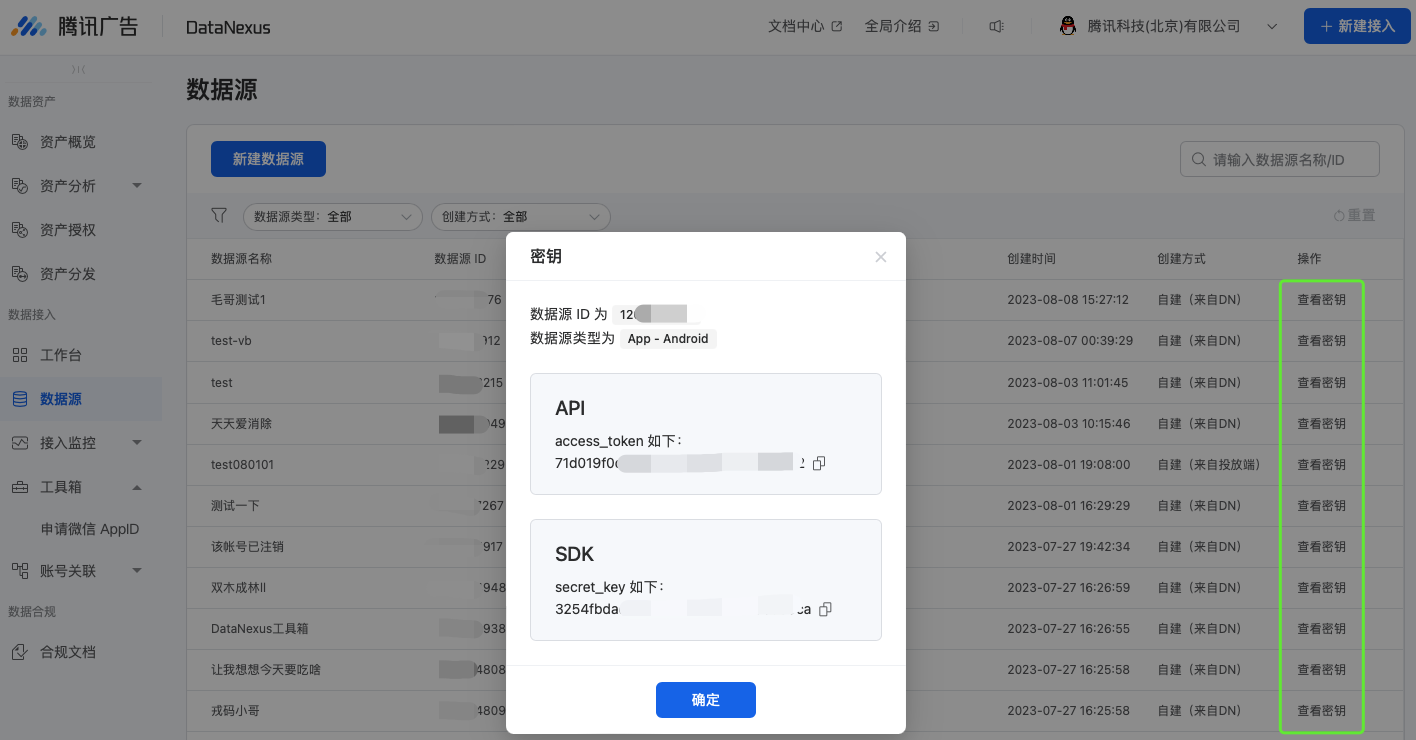Copy the access_token value
The image size is (1416, 740).
point(819,463)
